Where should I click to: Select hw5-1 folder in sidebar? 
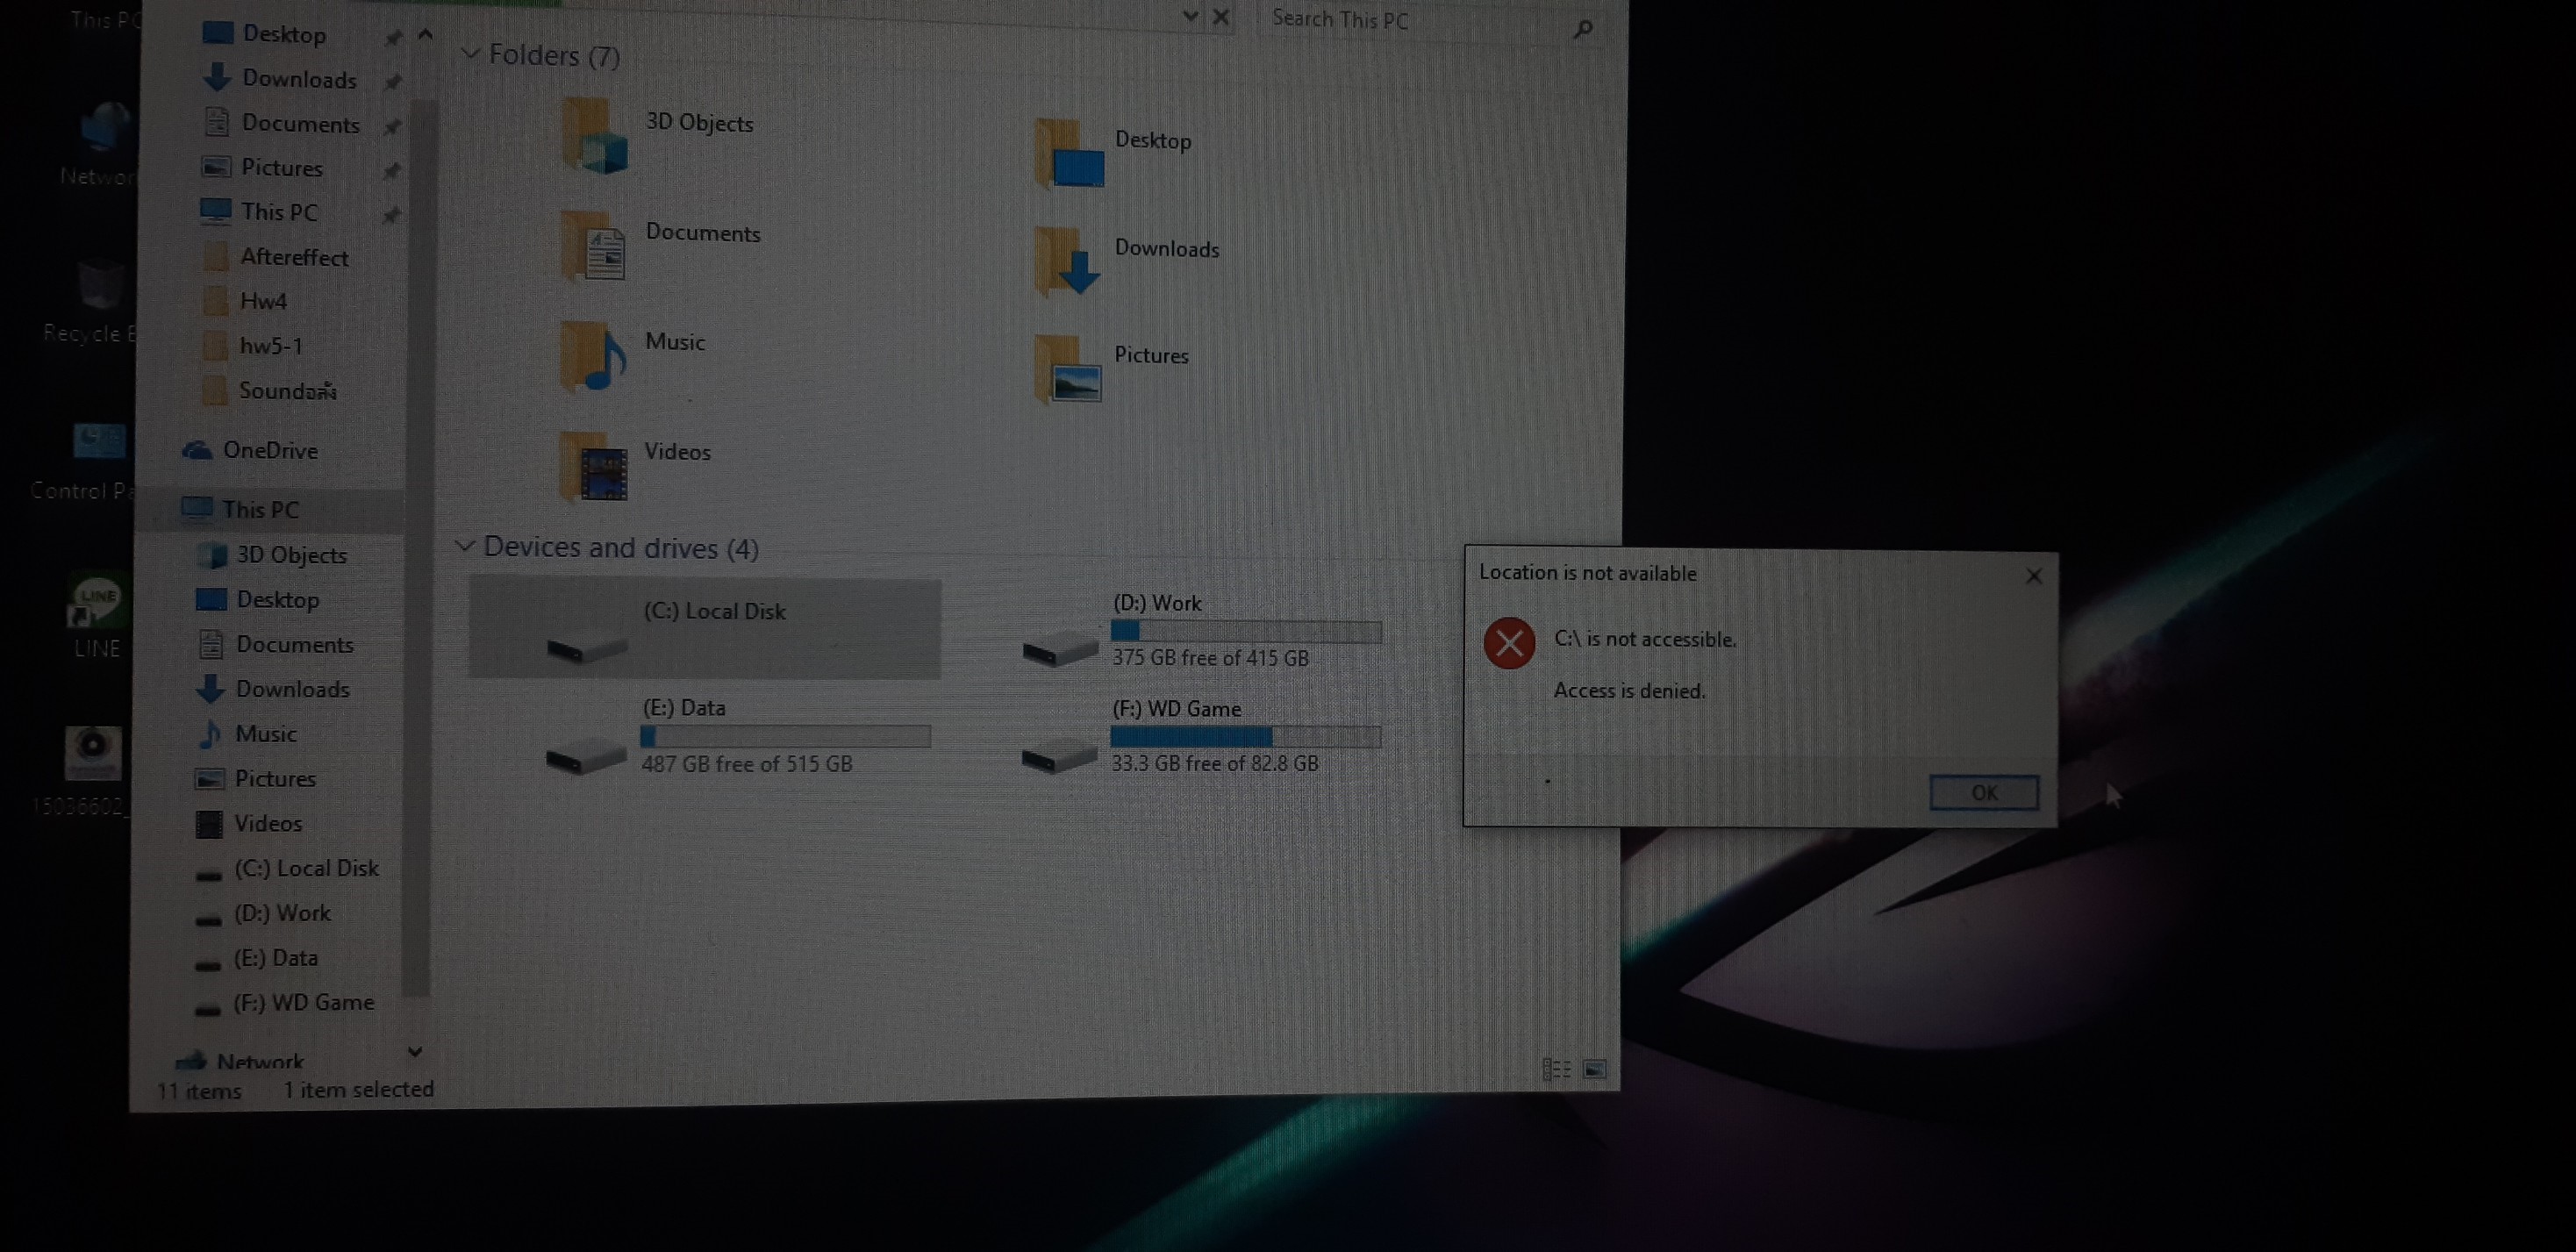[270, 346]
